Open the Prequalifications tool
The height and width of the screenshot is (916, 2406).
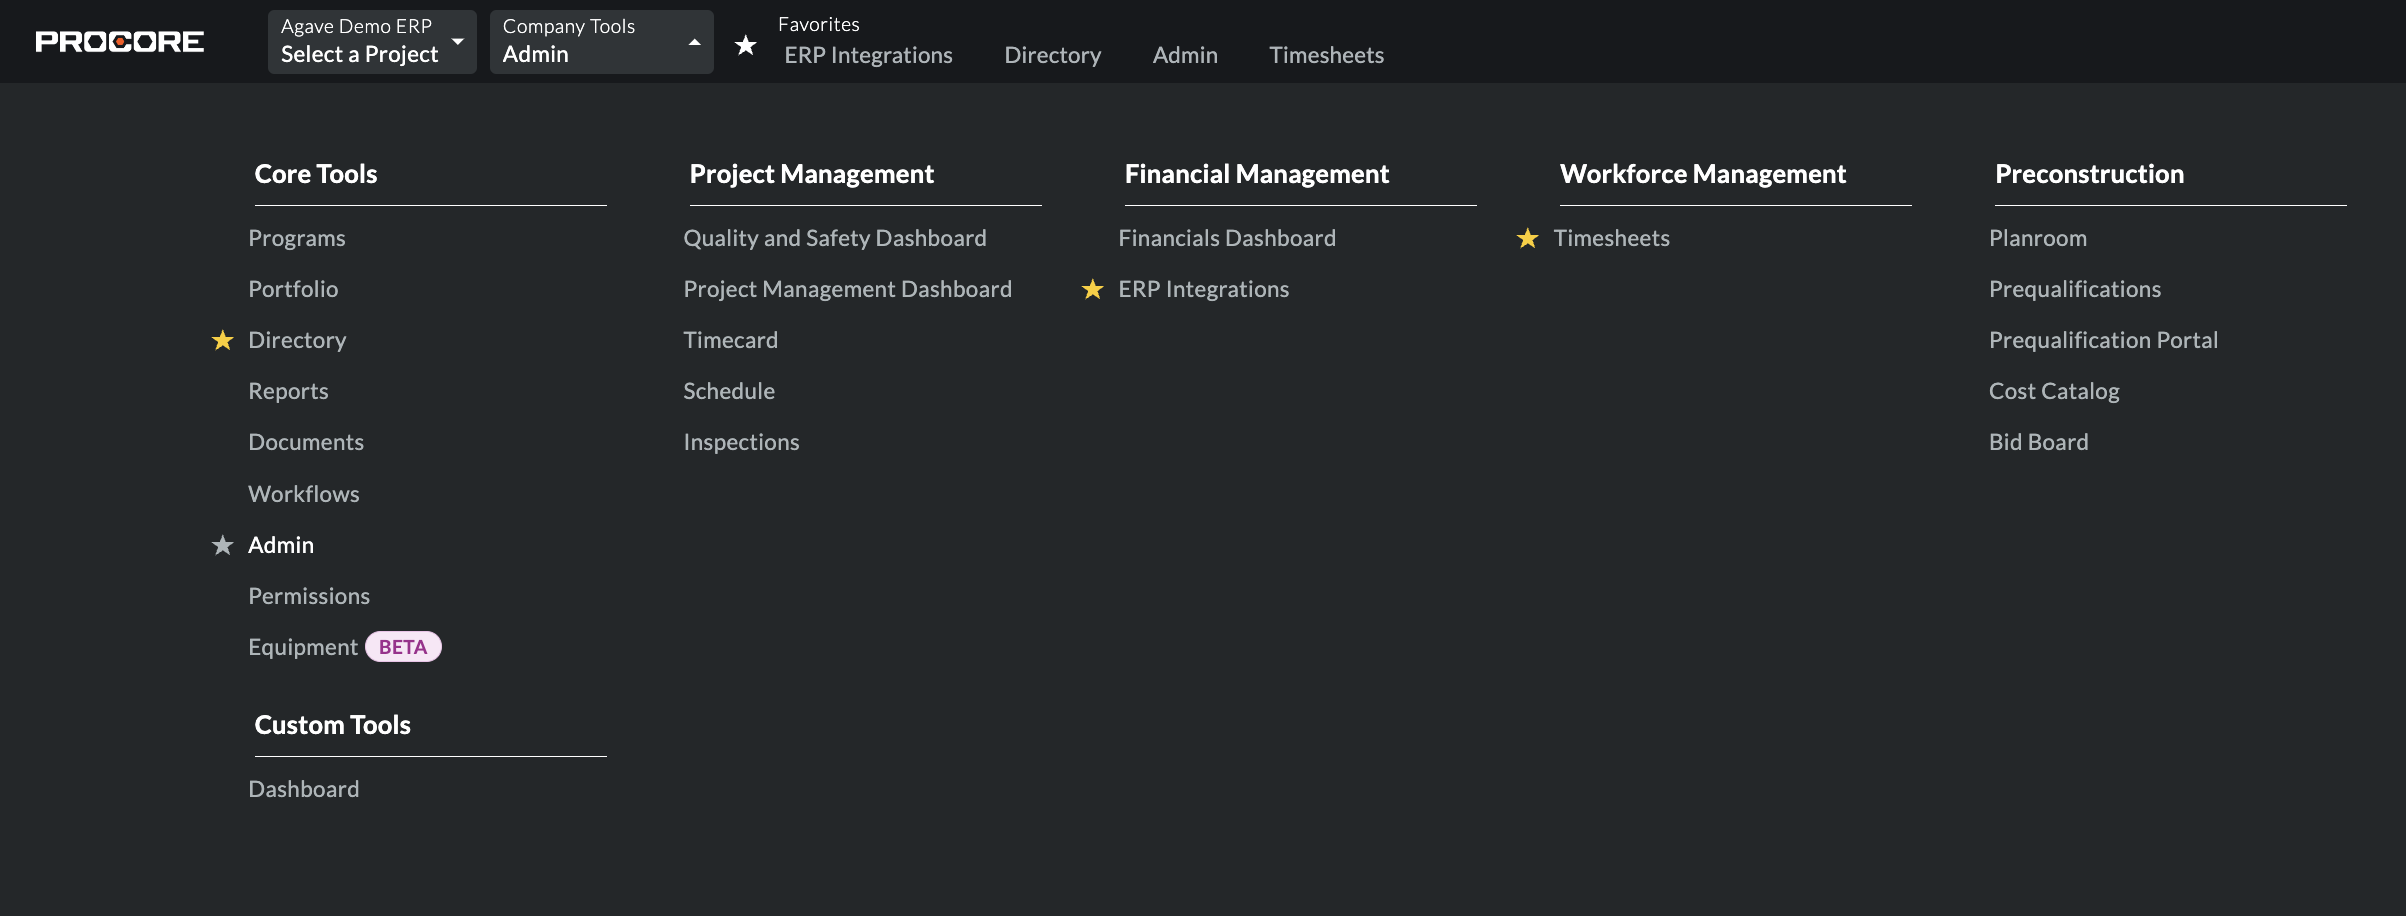point(2075,289)
